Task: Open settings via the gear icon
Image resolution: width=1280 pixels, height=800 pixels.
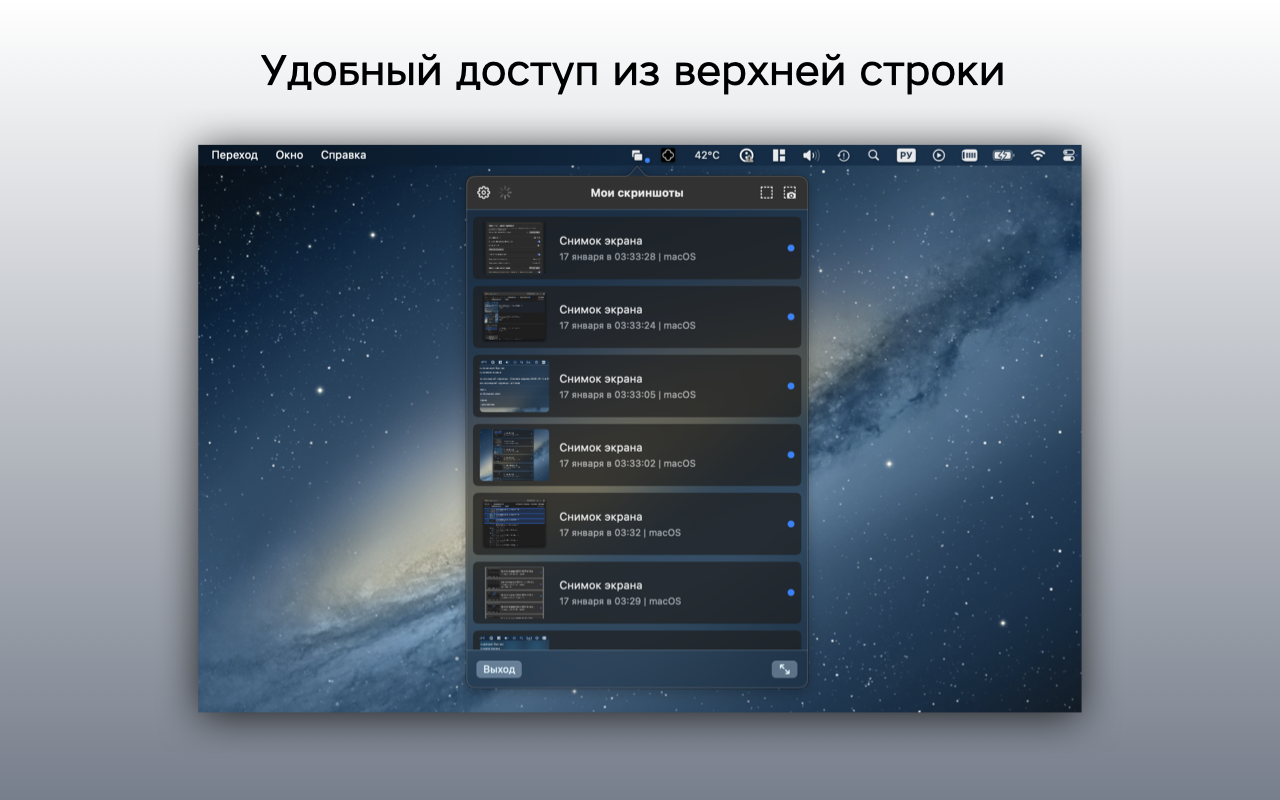Action: [484, 193]
